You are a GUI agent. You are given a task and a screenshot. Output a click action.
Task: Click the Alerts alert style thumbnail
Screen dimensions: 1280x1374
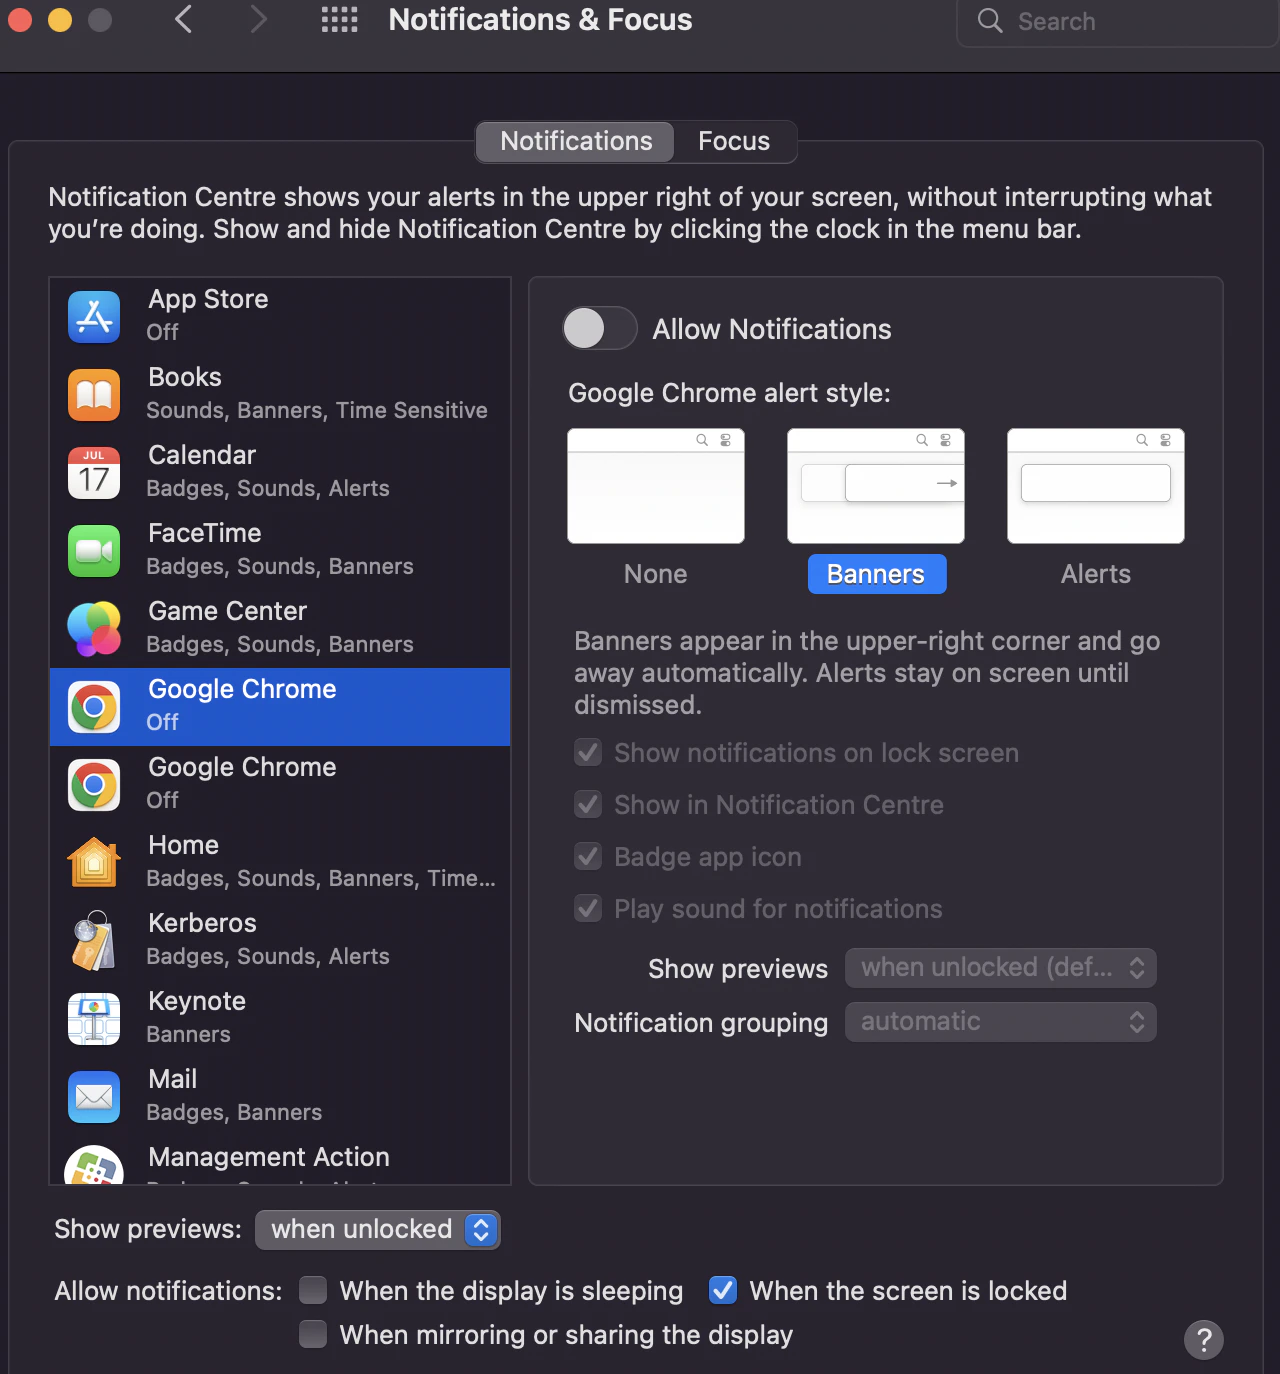pyautogui.click(x=1096, y=486)
